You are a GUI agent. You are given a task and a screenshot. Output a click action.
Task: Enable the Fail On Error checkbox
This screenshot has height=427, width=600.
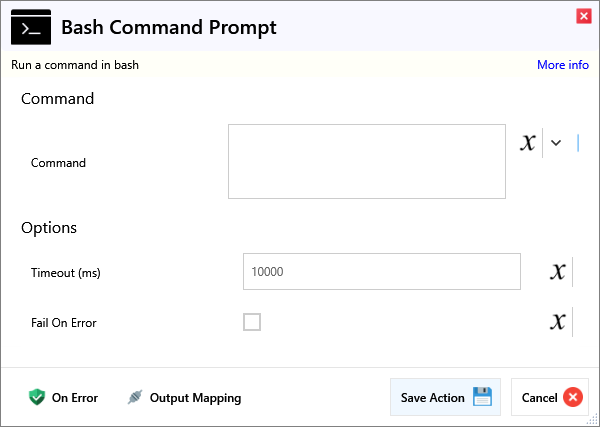click(252, 322)
